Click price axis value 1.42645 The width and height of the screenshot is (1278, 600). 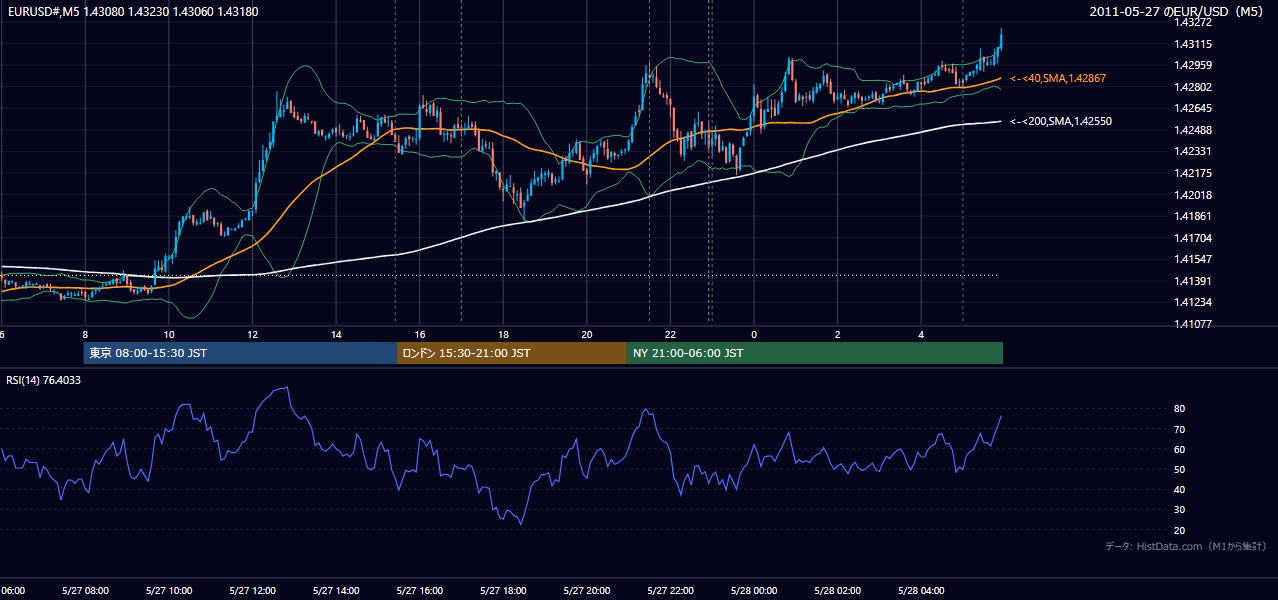[x=1193, y=108]
